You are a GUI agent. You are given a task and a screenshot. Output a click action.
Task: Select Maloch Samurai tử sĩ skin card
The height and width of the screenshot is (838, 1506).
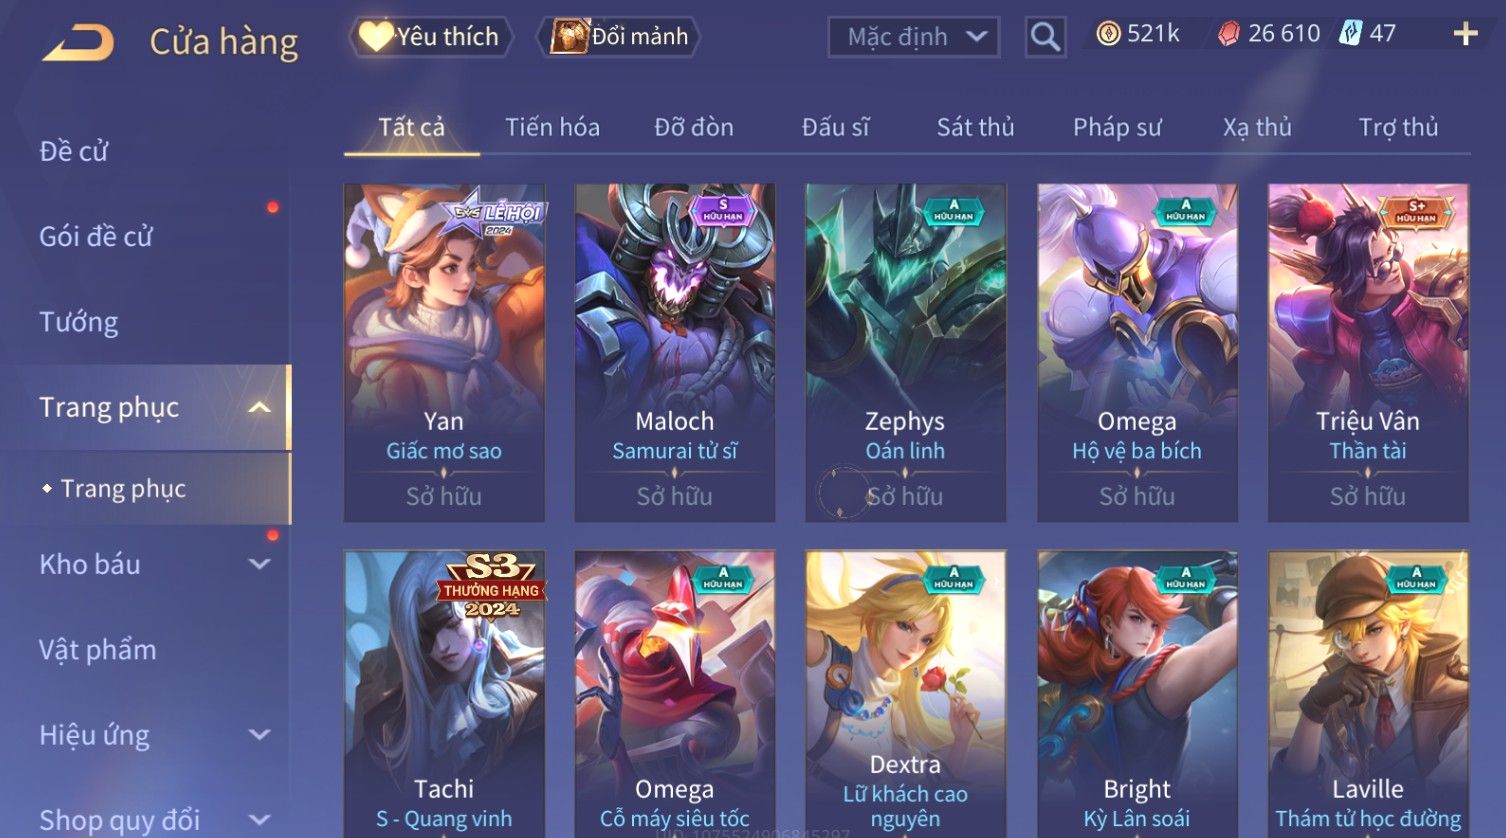675,352
